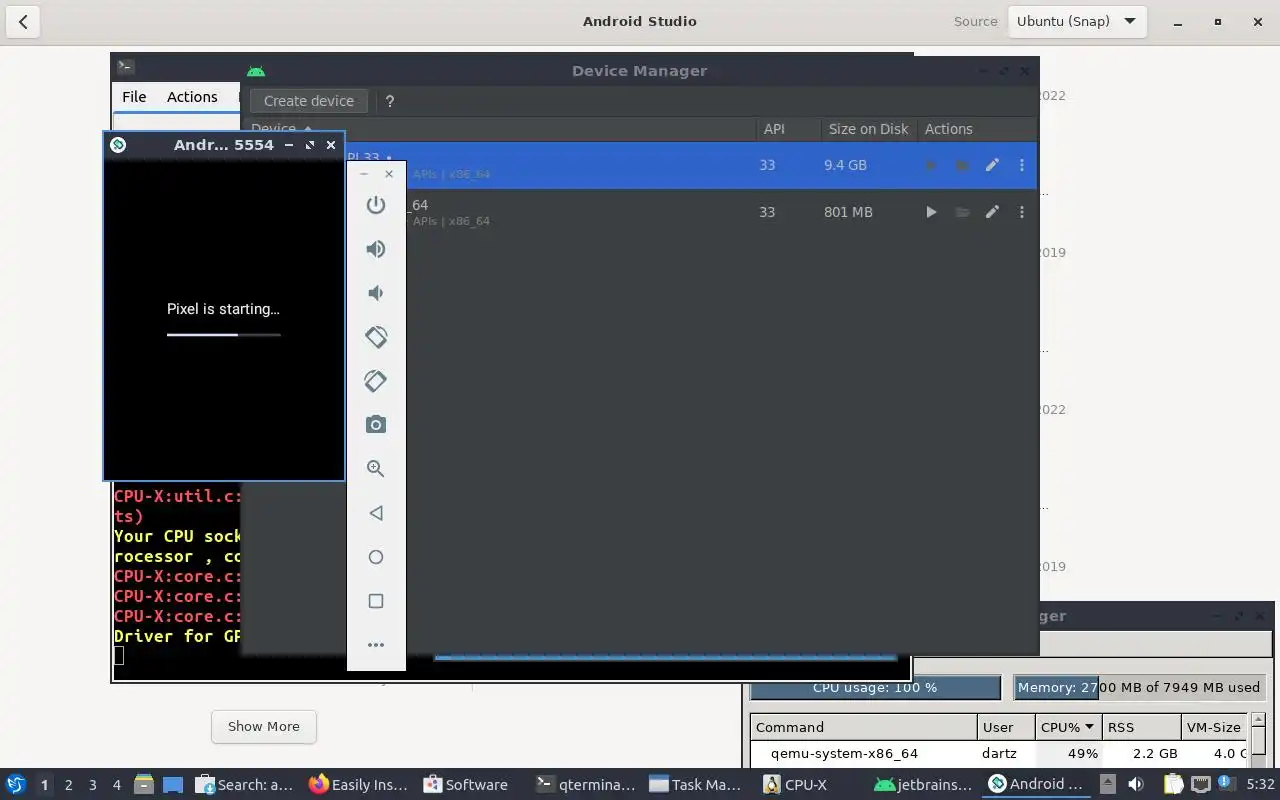
Task: Switch to workspace 4 in the taskbar
Action: (x=116, y=785)
